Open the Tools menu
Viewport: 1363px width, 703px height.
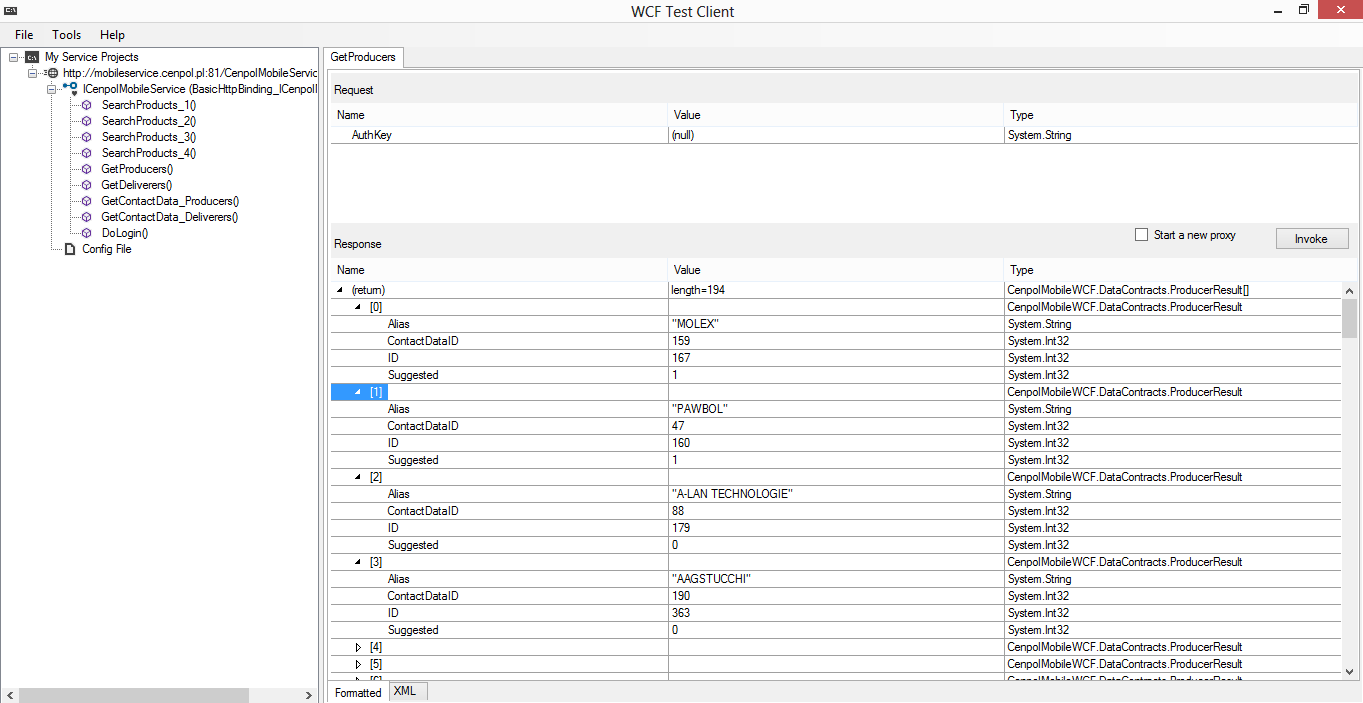pos(66,35)
